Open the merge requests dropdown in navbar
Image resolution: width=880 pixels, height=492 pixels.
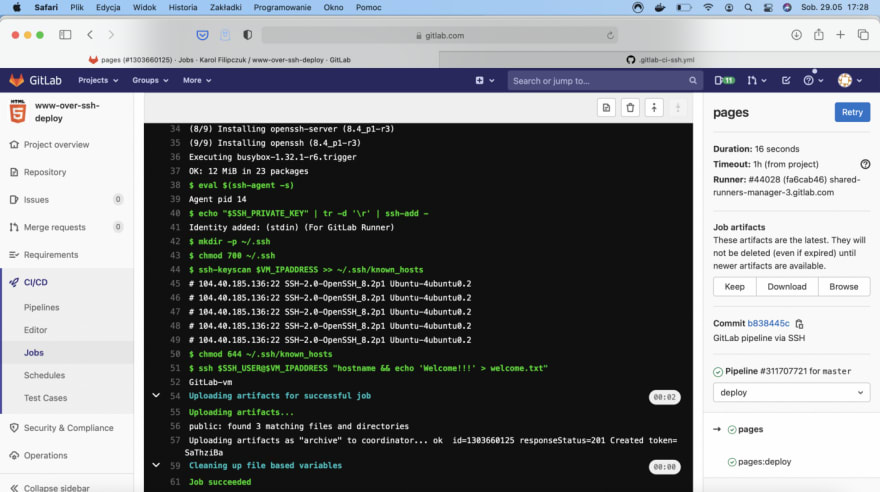pyautogui.click(x=757, y=80)
